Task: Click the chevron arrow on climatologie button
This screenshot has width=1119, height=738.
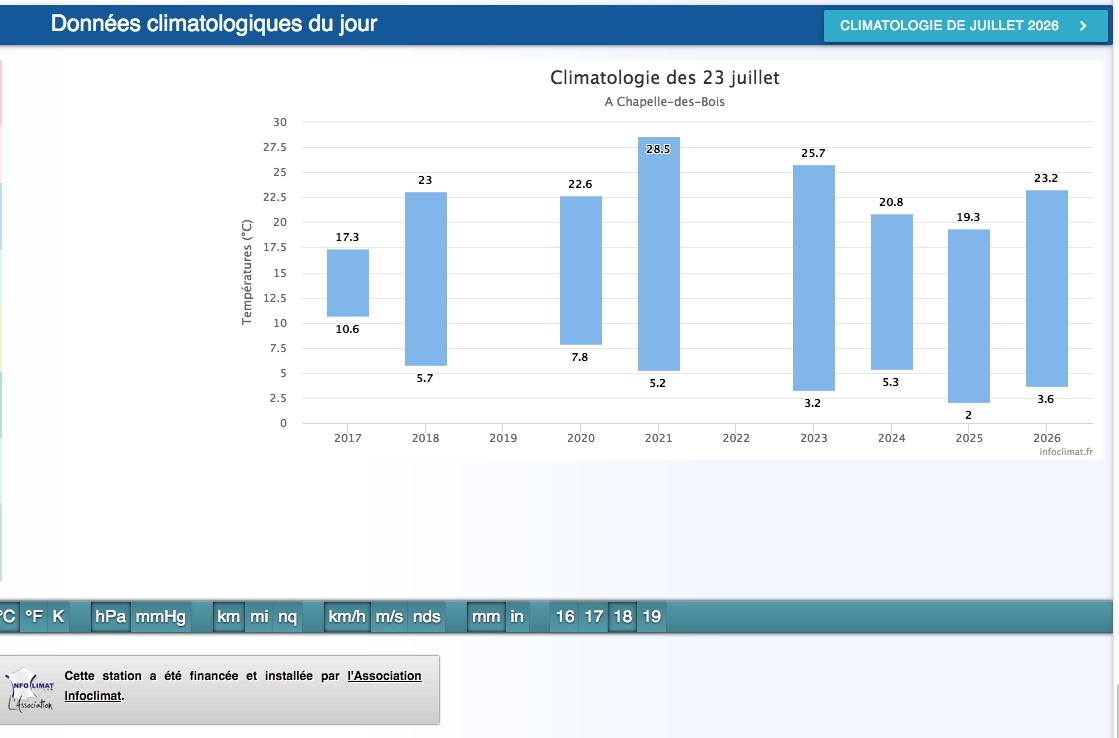Action: pyautogui.click(x=1083, y=26)
